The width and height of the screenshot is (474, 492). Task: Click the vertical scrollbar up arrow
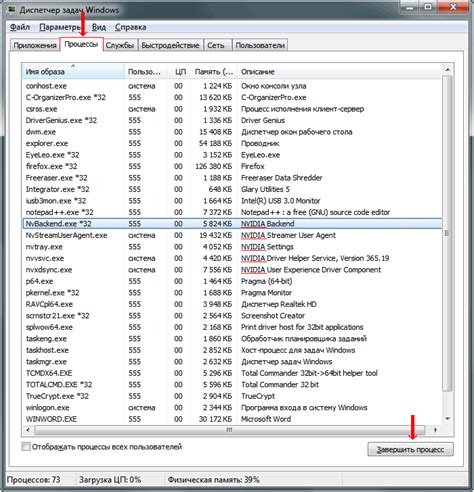pos(447,70)
